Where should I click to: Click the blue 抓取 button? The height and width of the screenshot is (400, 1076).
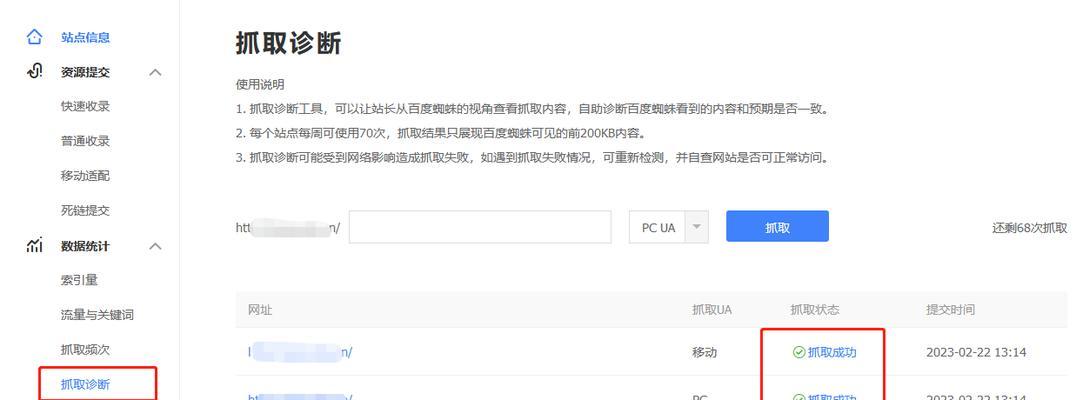click(x=777, y=226)
